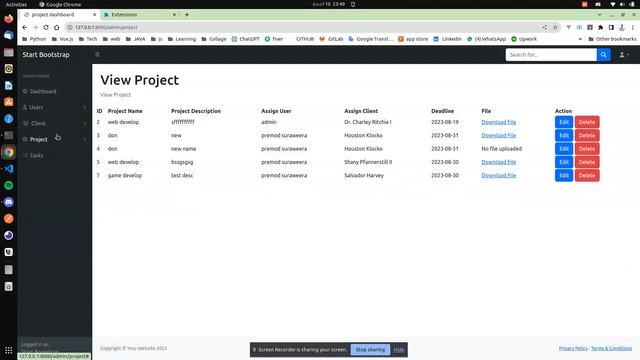Open a new Chrome tab
This screenshot has height=360, width=640.
tap(187, 15)
